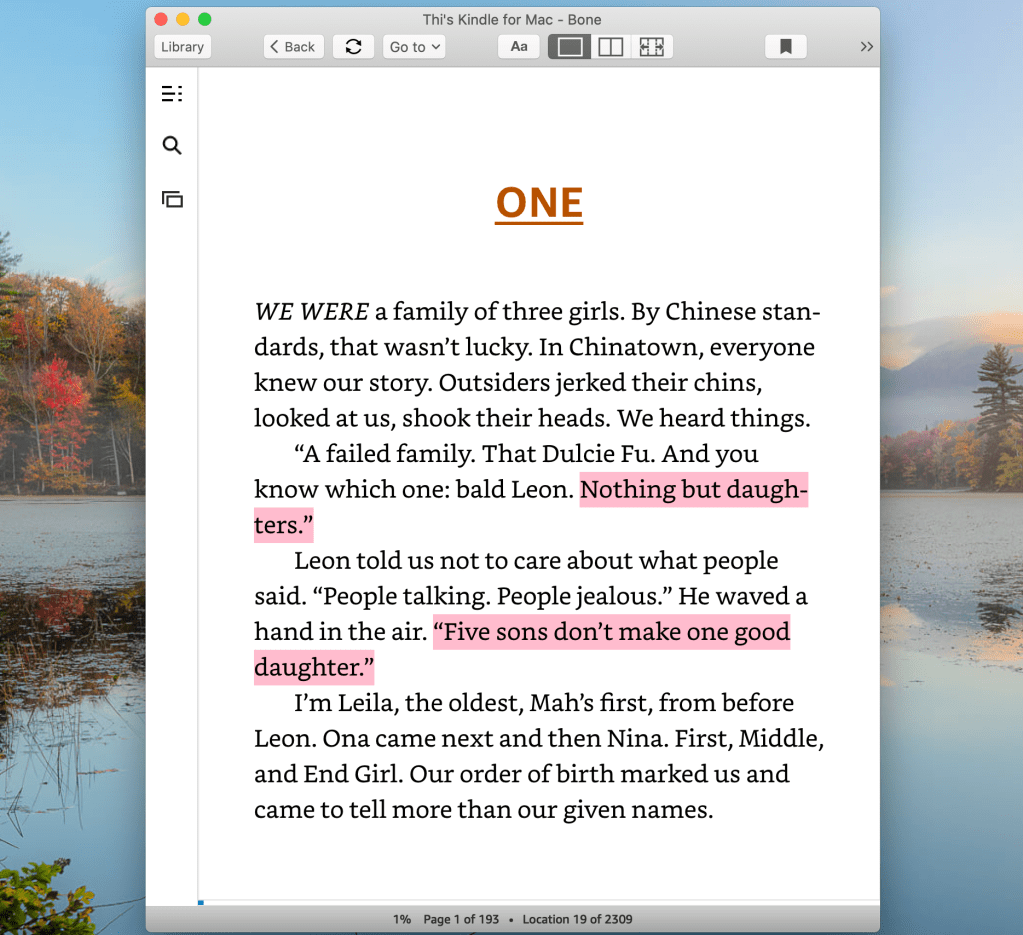Click the search magnifier icon

(172, 146)
